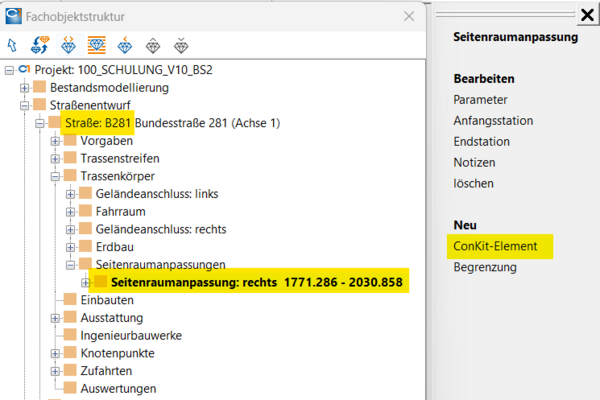
Task: Open Notizen in the side panel
Action: (474, 163)
